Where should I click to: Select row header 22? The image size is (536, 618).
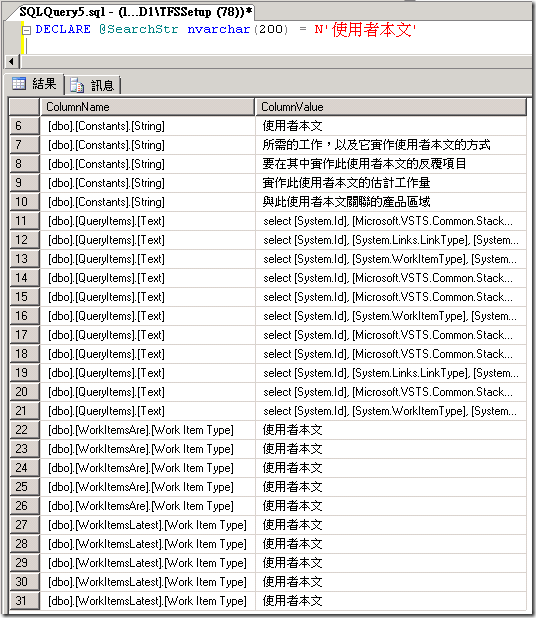point(24,430)
